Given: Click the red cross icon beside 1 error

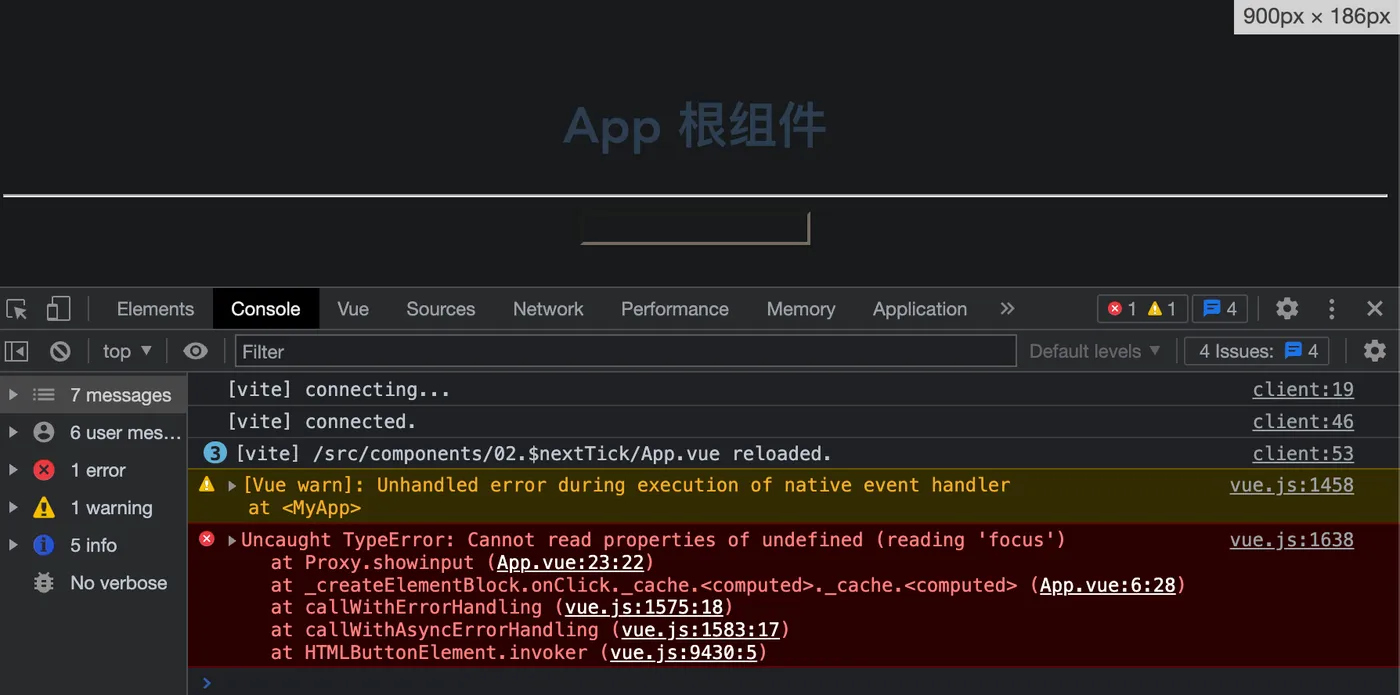Looking at the screenshot, I should 44,470.
